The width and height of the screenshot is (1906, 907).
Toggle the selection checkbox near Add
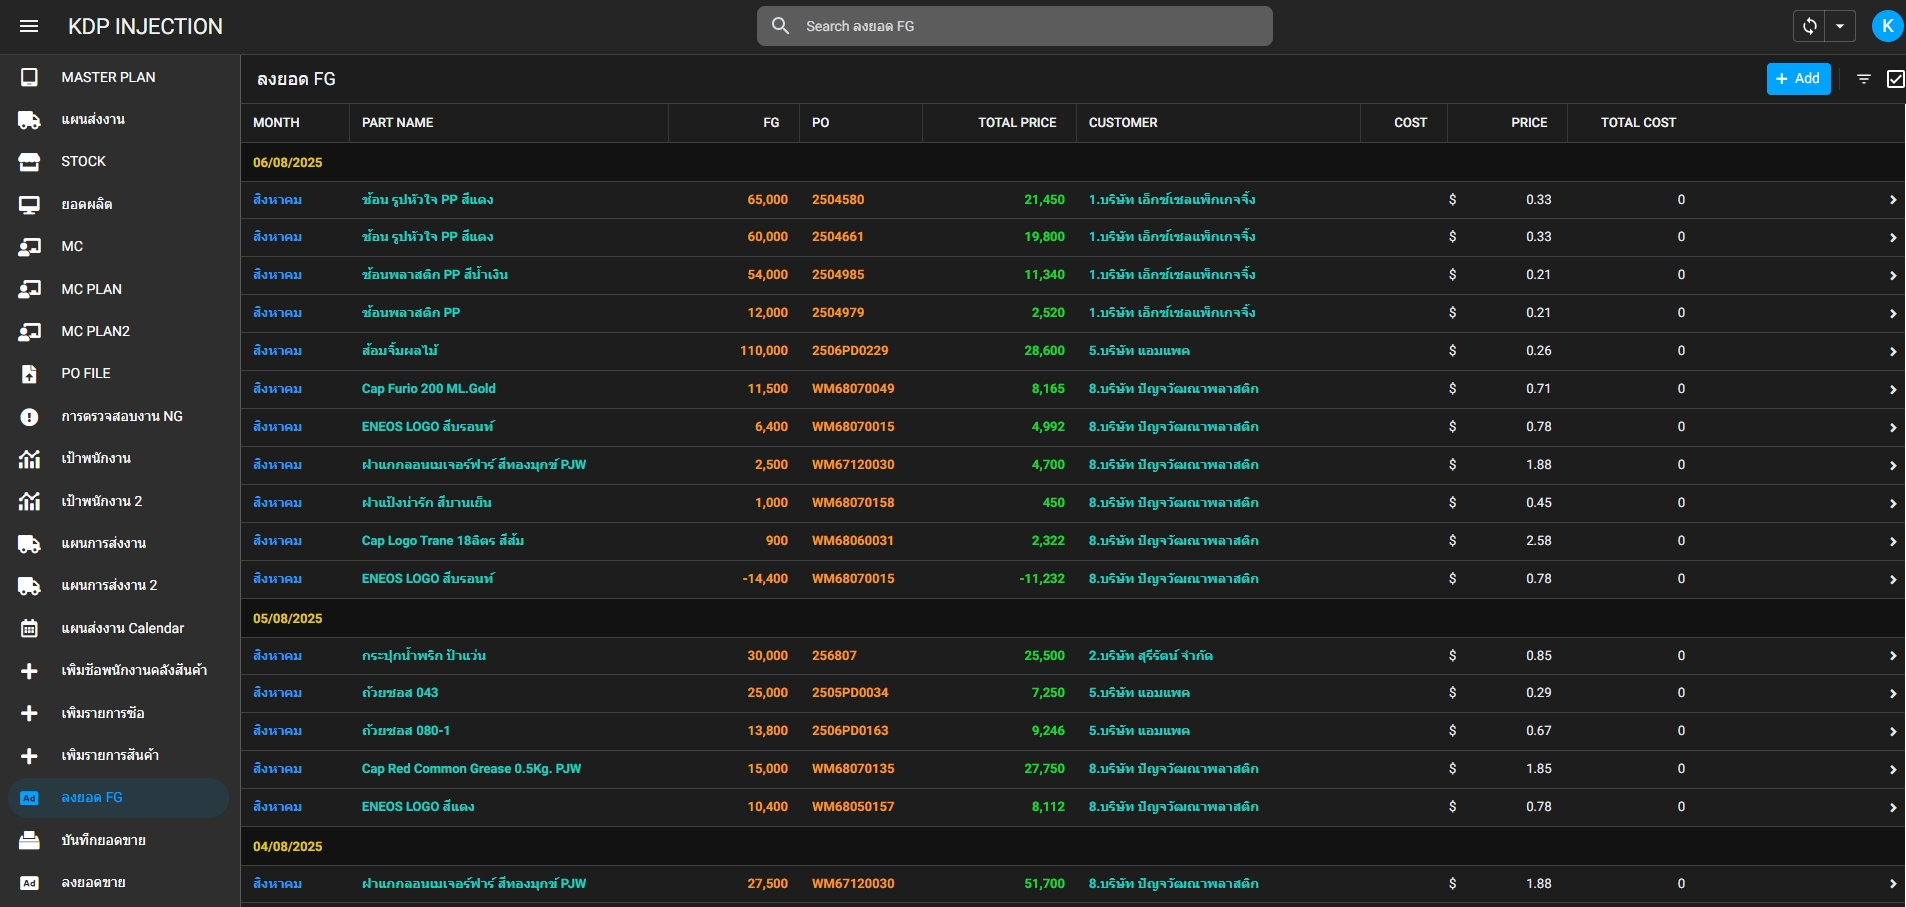coord(1895,79)
